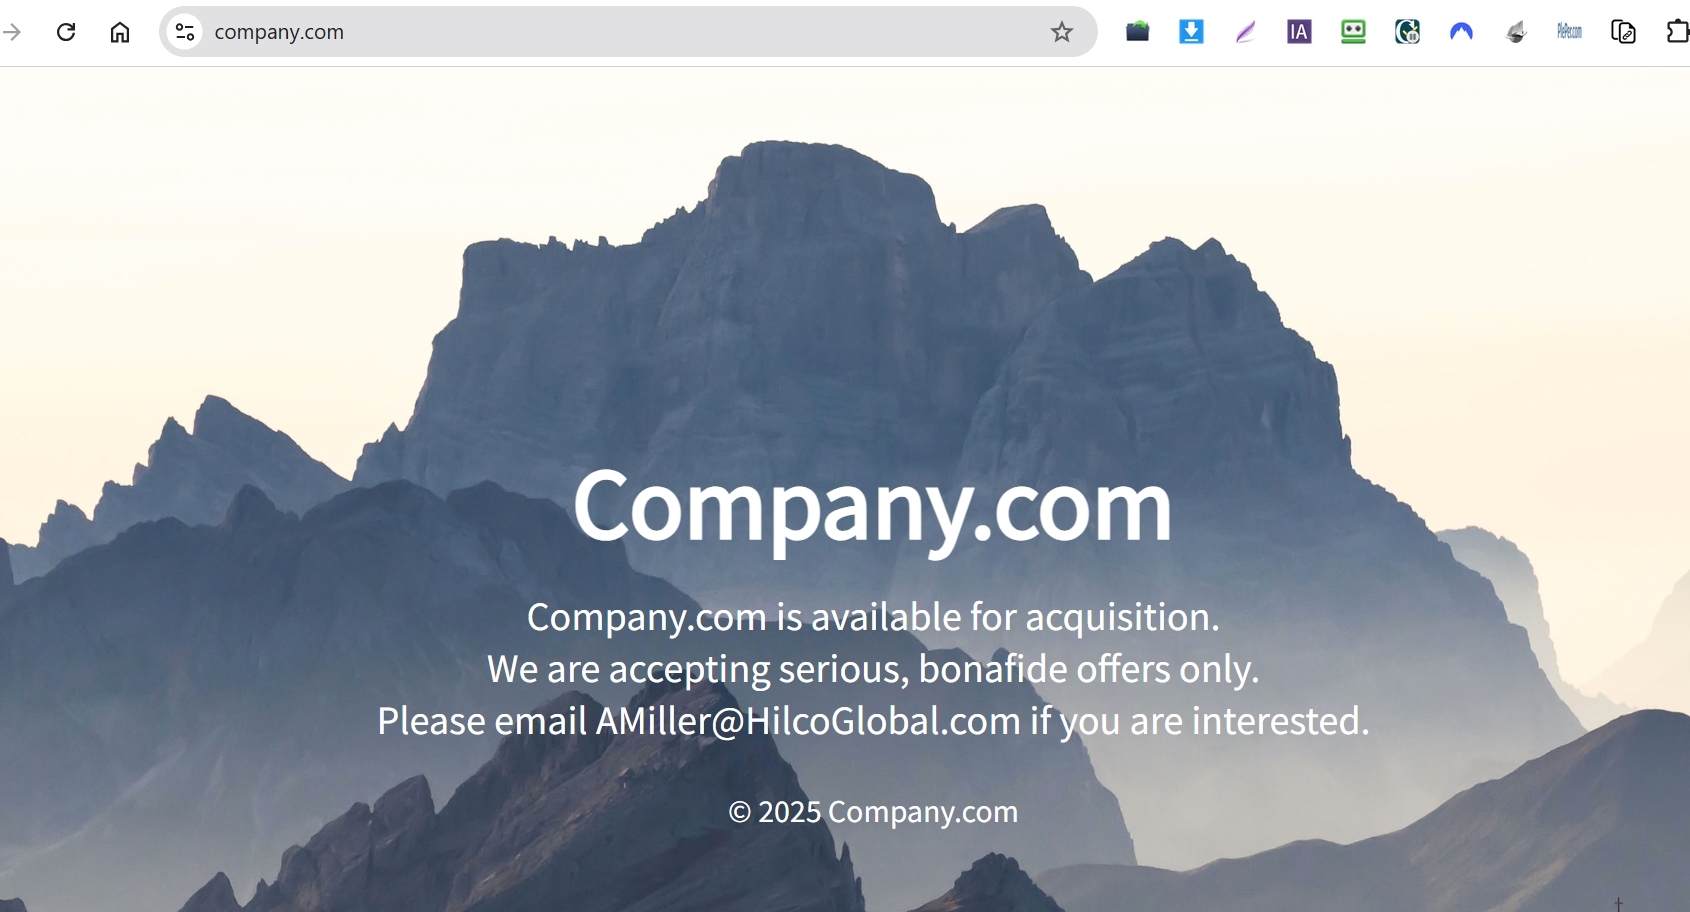This screenshot has width=1690, height=912.
Task: Open the dark folder extension icon
Action: 1137,32
